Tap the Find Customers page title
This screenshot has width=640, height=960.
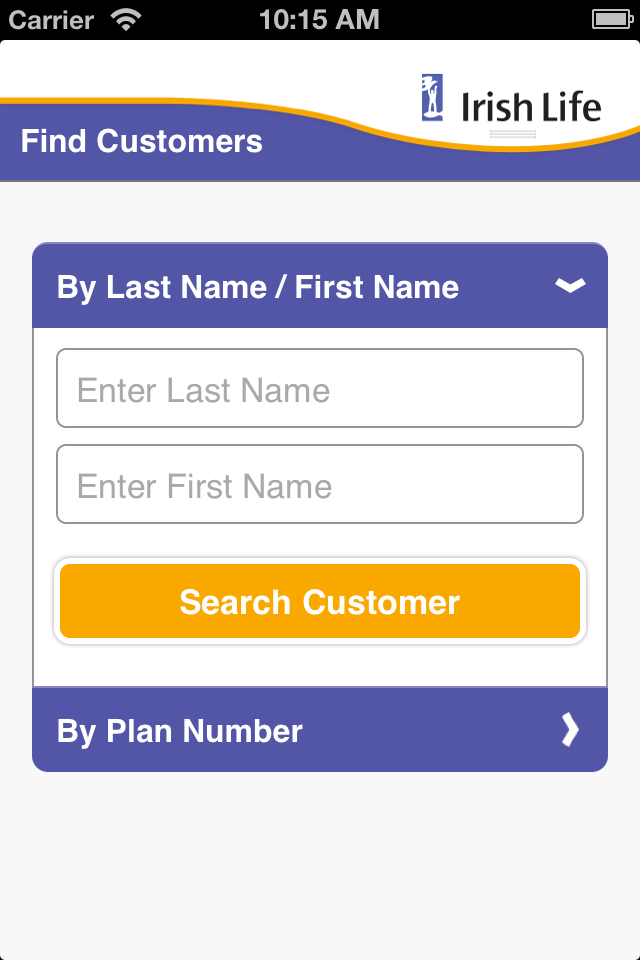[x=142, y=141]
